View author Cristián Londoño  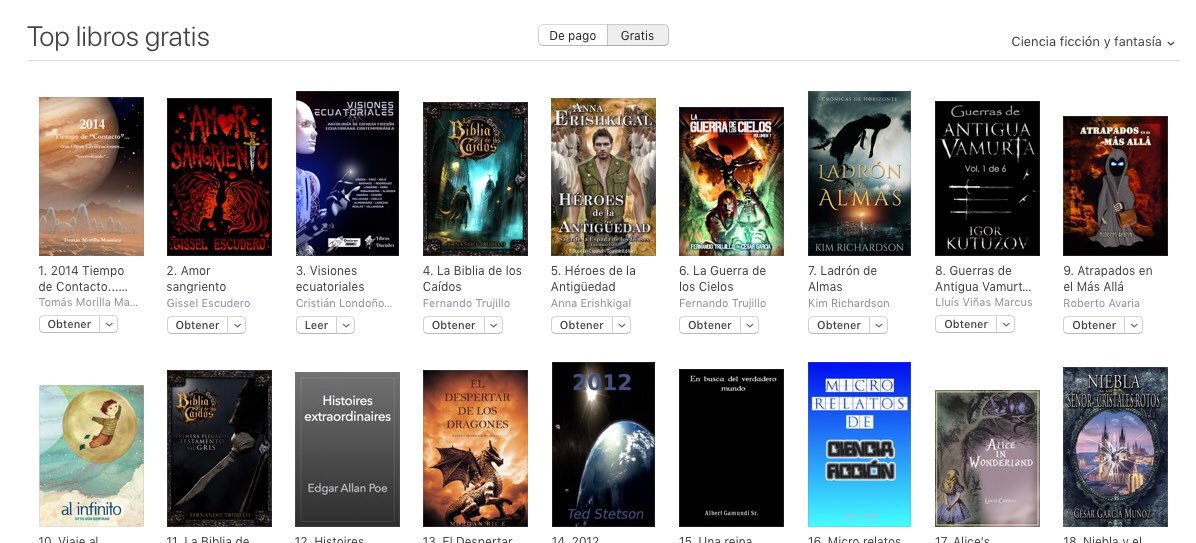coord(344,303)
